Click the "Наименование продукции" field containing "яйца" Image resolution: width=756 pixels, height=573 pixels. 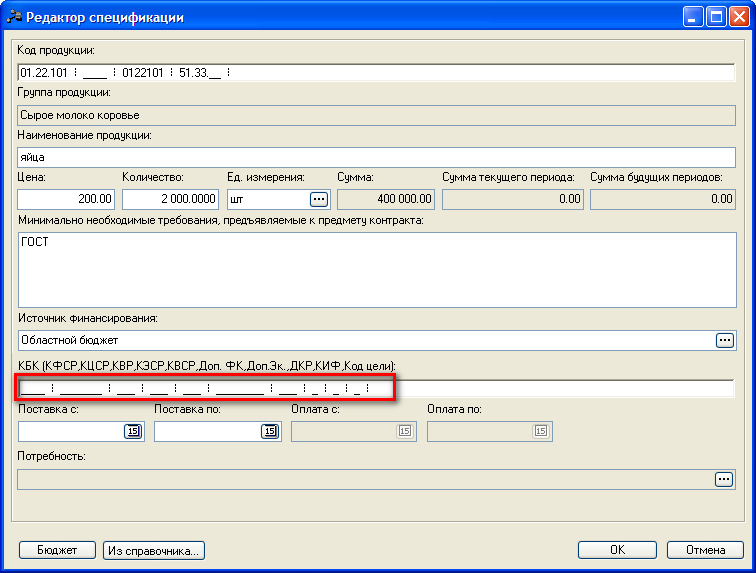[x=376, y=157]
